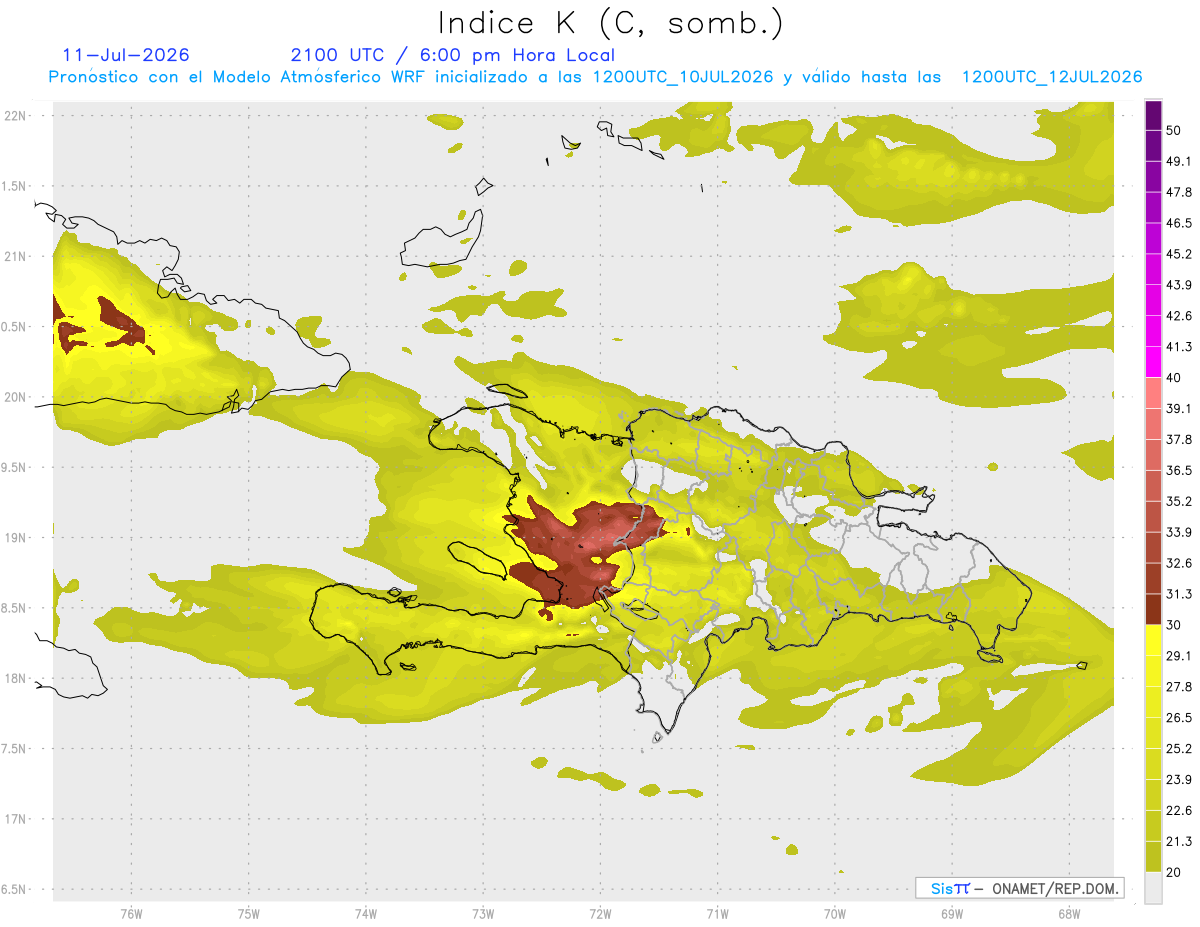
Task: Click the '46.5' color scale value
Action: pos(1179,223)
